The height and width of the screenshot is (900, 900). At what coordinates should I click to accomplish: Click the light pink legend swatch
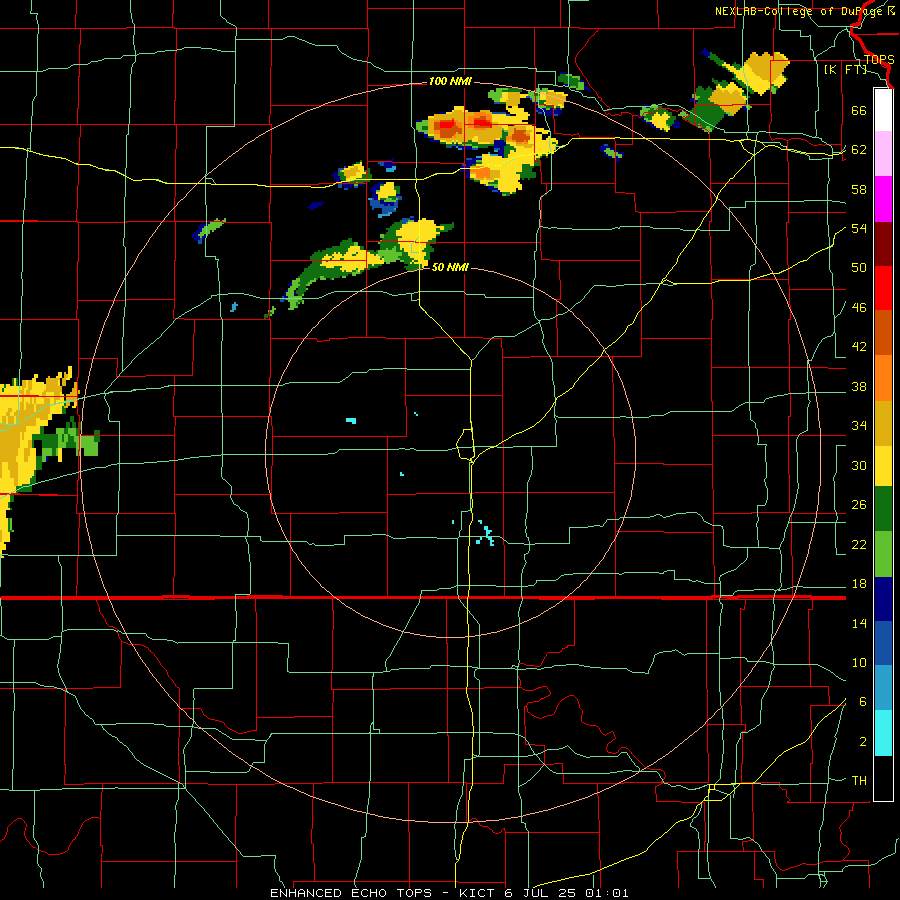(883, 153)
